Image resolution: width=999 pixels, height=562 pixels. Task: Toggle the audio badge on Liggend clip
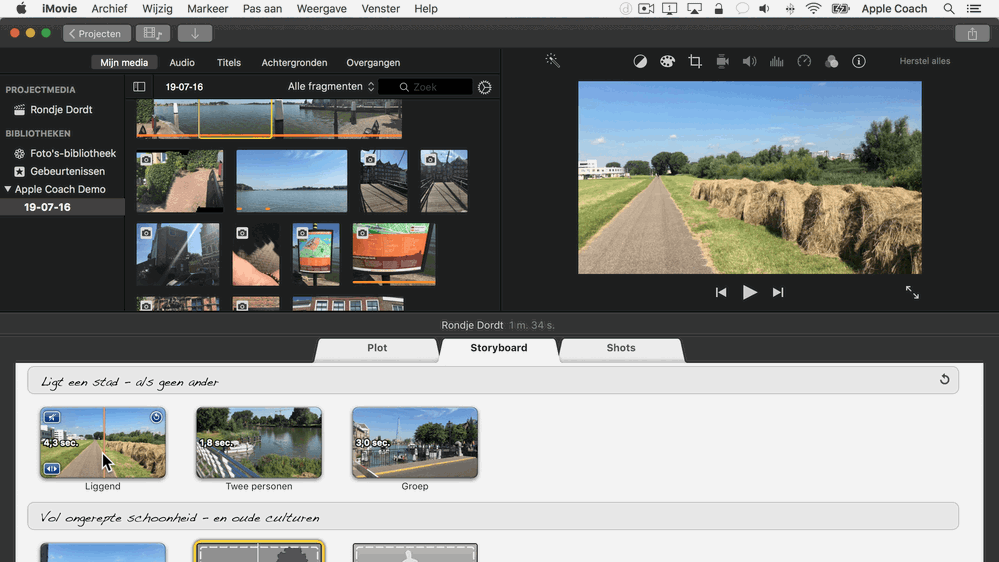click(52, 417)
